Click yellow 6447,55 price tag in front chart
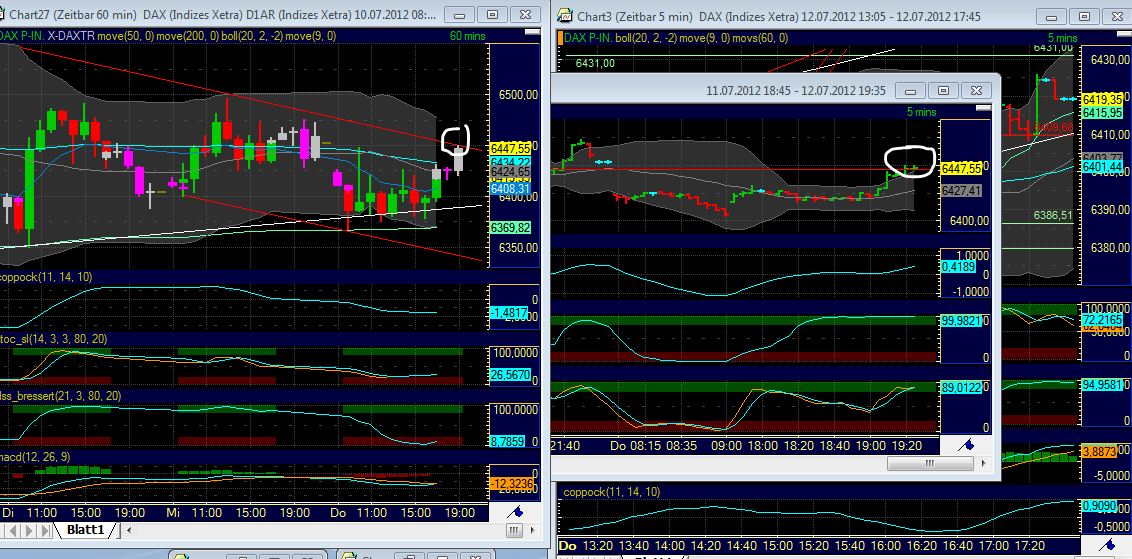 click(x=961, y=168)
